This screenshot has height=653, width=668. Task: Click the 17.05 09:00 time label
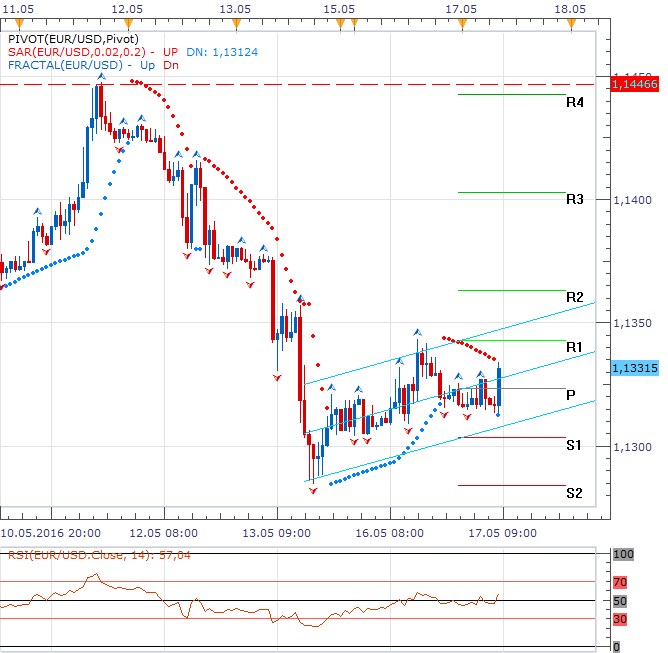tap(503, 533)
